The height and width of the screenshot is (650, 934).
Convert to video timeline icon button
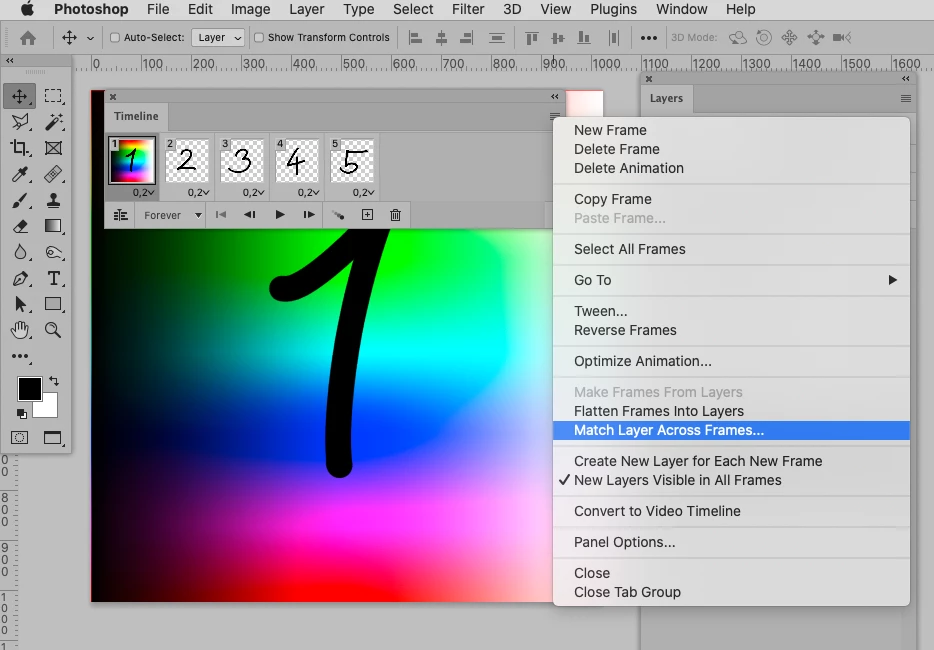120,215
